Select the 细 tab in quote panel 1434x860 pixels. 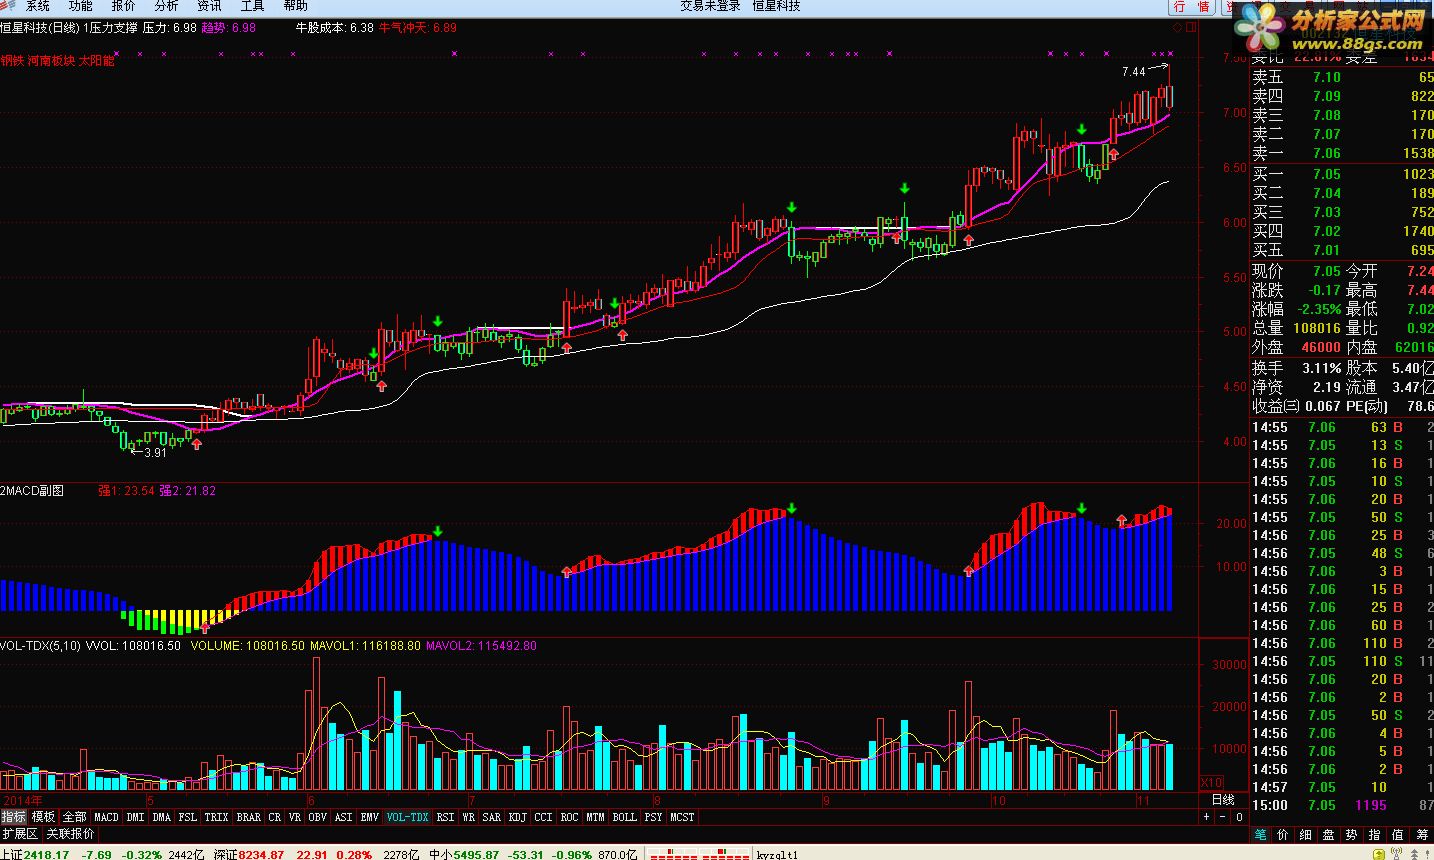[1306, 834]
